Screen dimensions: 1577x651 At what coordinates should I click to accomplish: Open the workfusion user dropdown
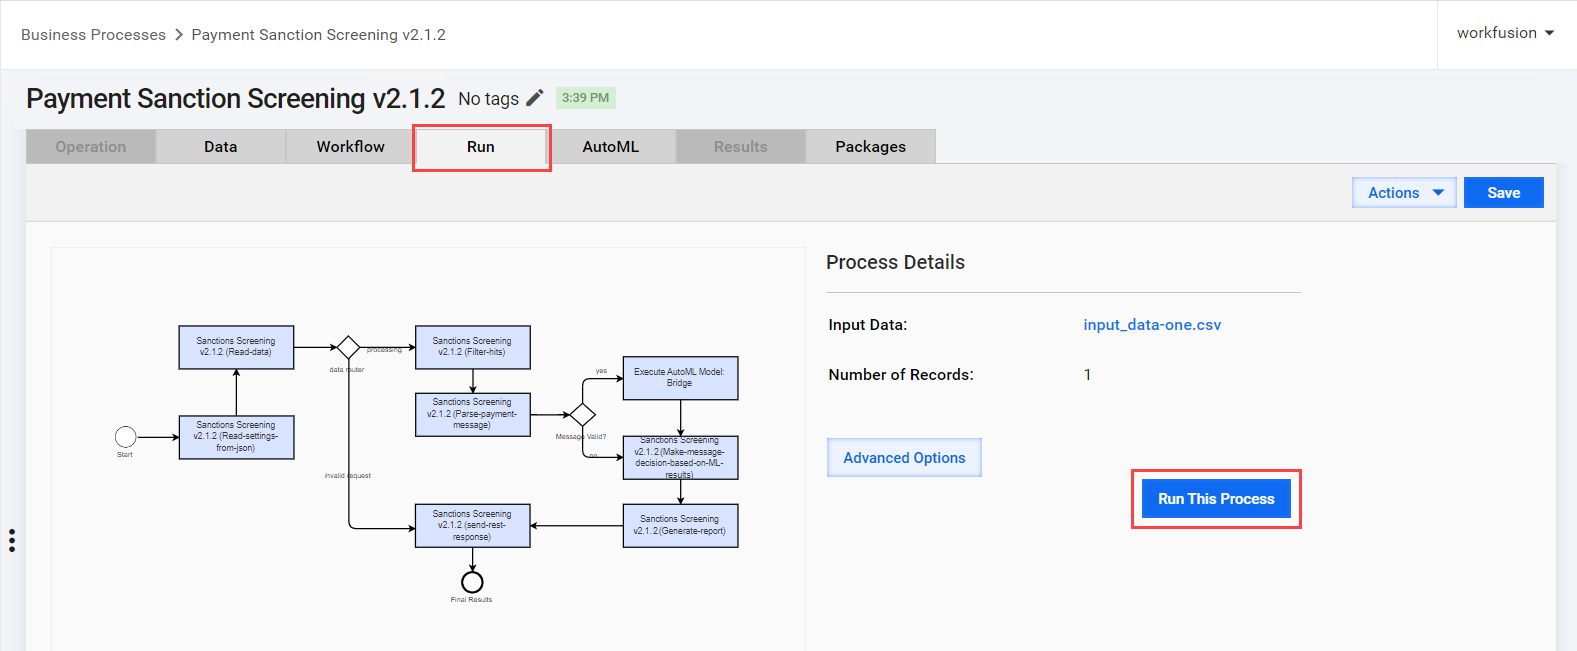click(1505, 33)
